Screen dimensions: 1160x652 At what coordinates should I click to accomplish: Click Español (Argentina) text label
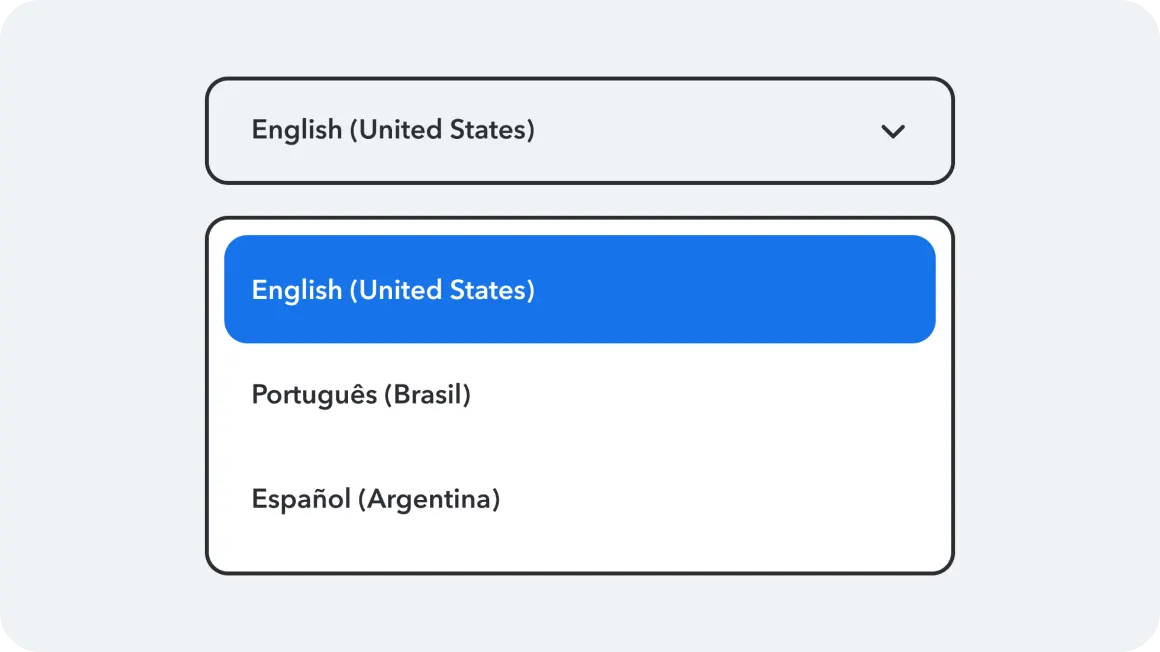[x=375, y=499]
